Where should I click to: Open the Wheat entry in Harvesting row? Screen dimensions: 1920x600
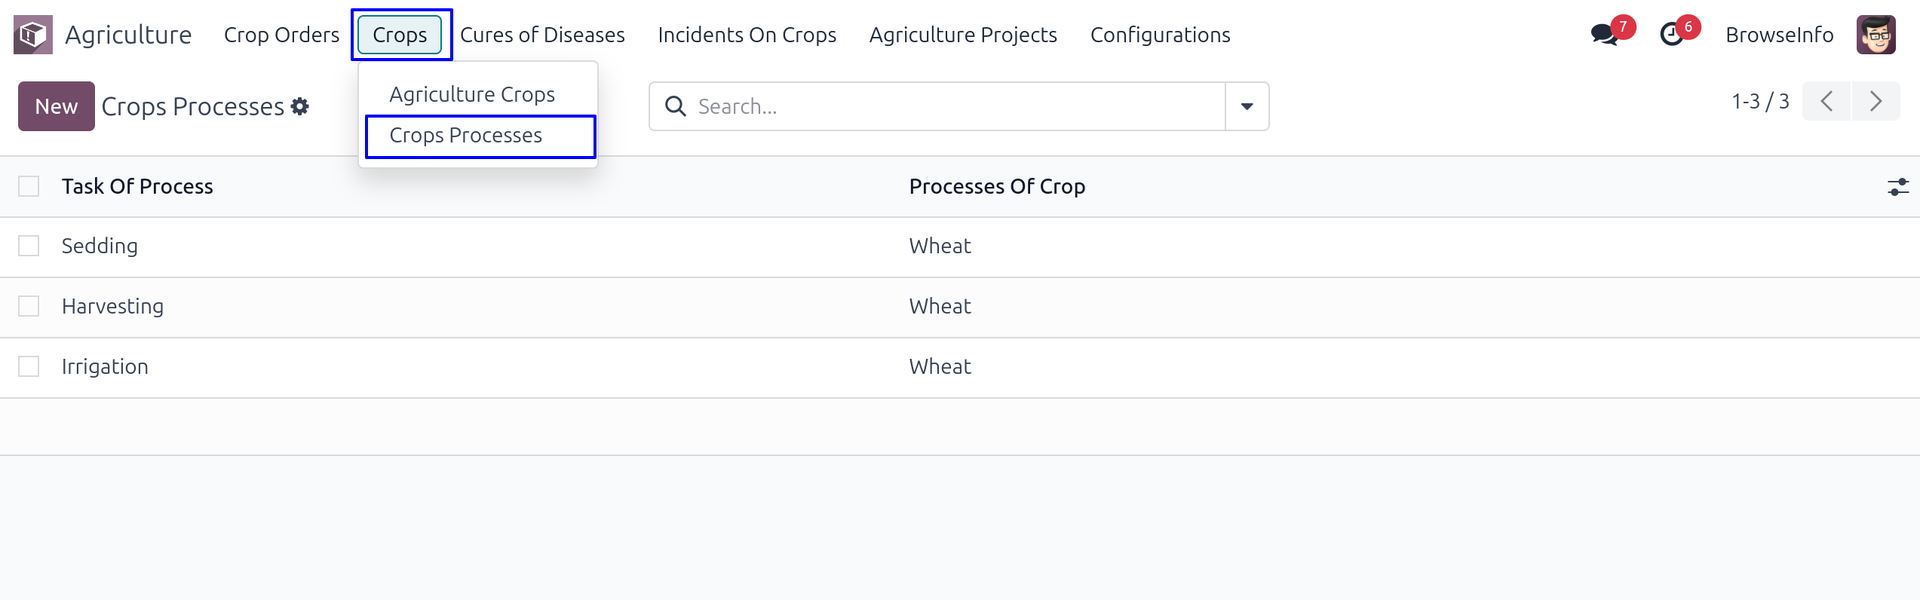(x=940, y=306)
